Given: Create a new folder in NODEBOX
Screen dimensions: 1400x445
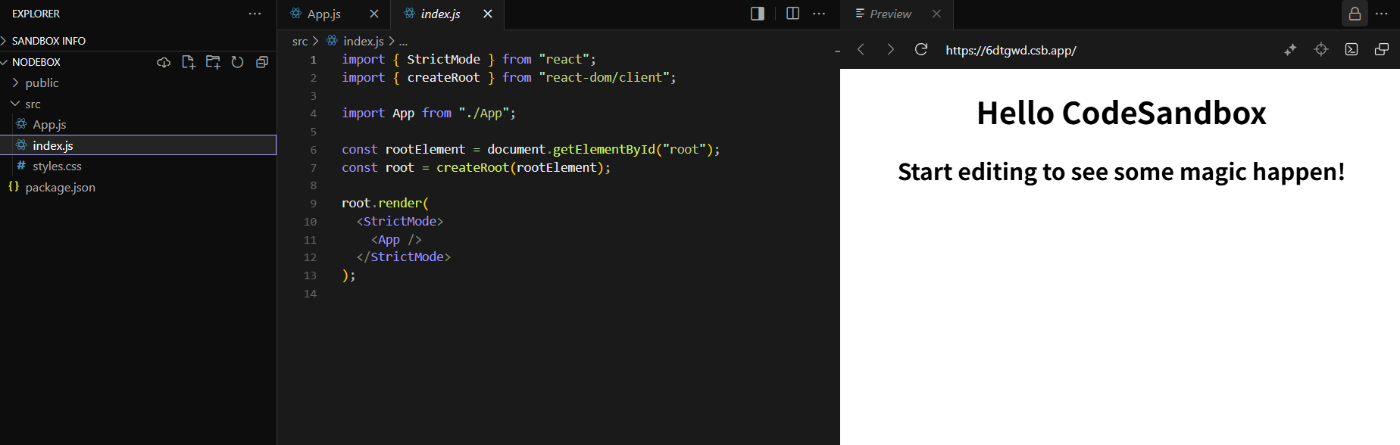Looking at the screenshot, I should coord(213,62).
